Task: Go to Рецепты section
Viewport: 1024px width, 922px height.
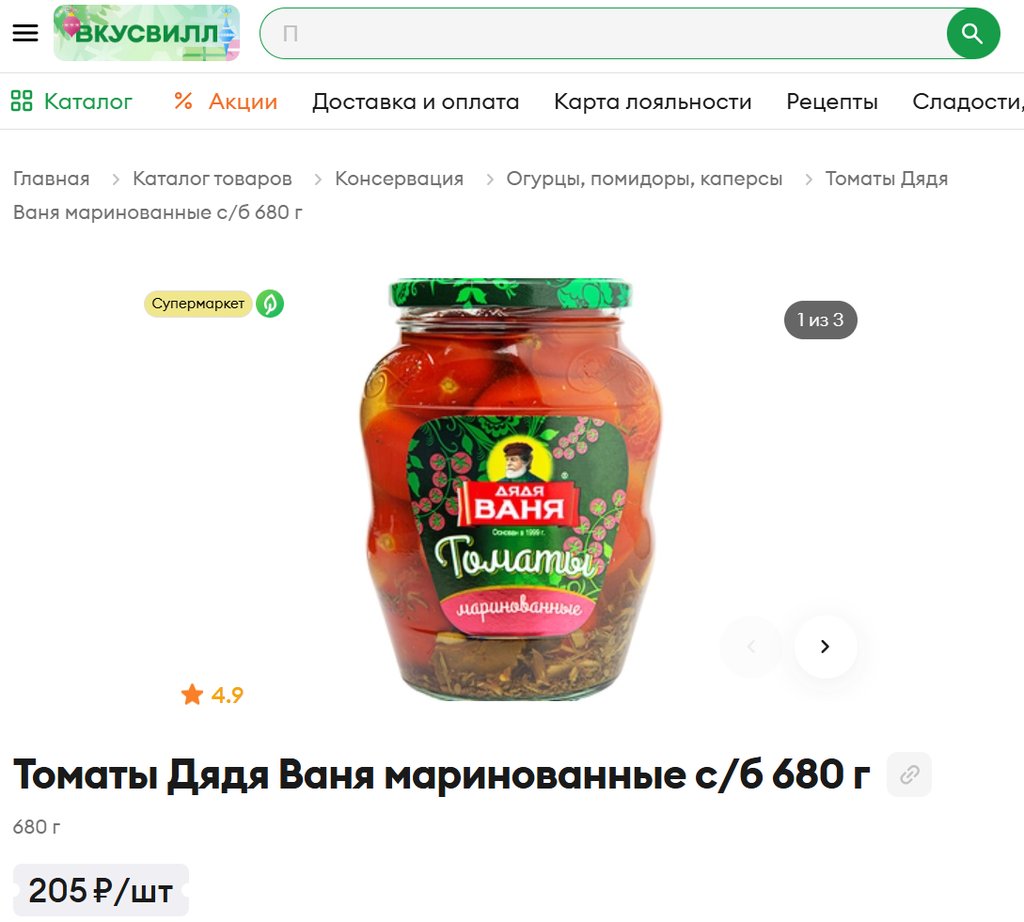Action: [831, 101]
